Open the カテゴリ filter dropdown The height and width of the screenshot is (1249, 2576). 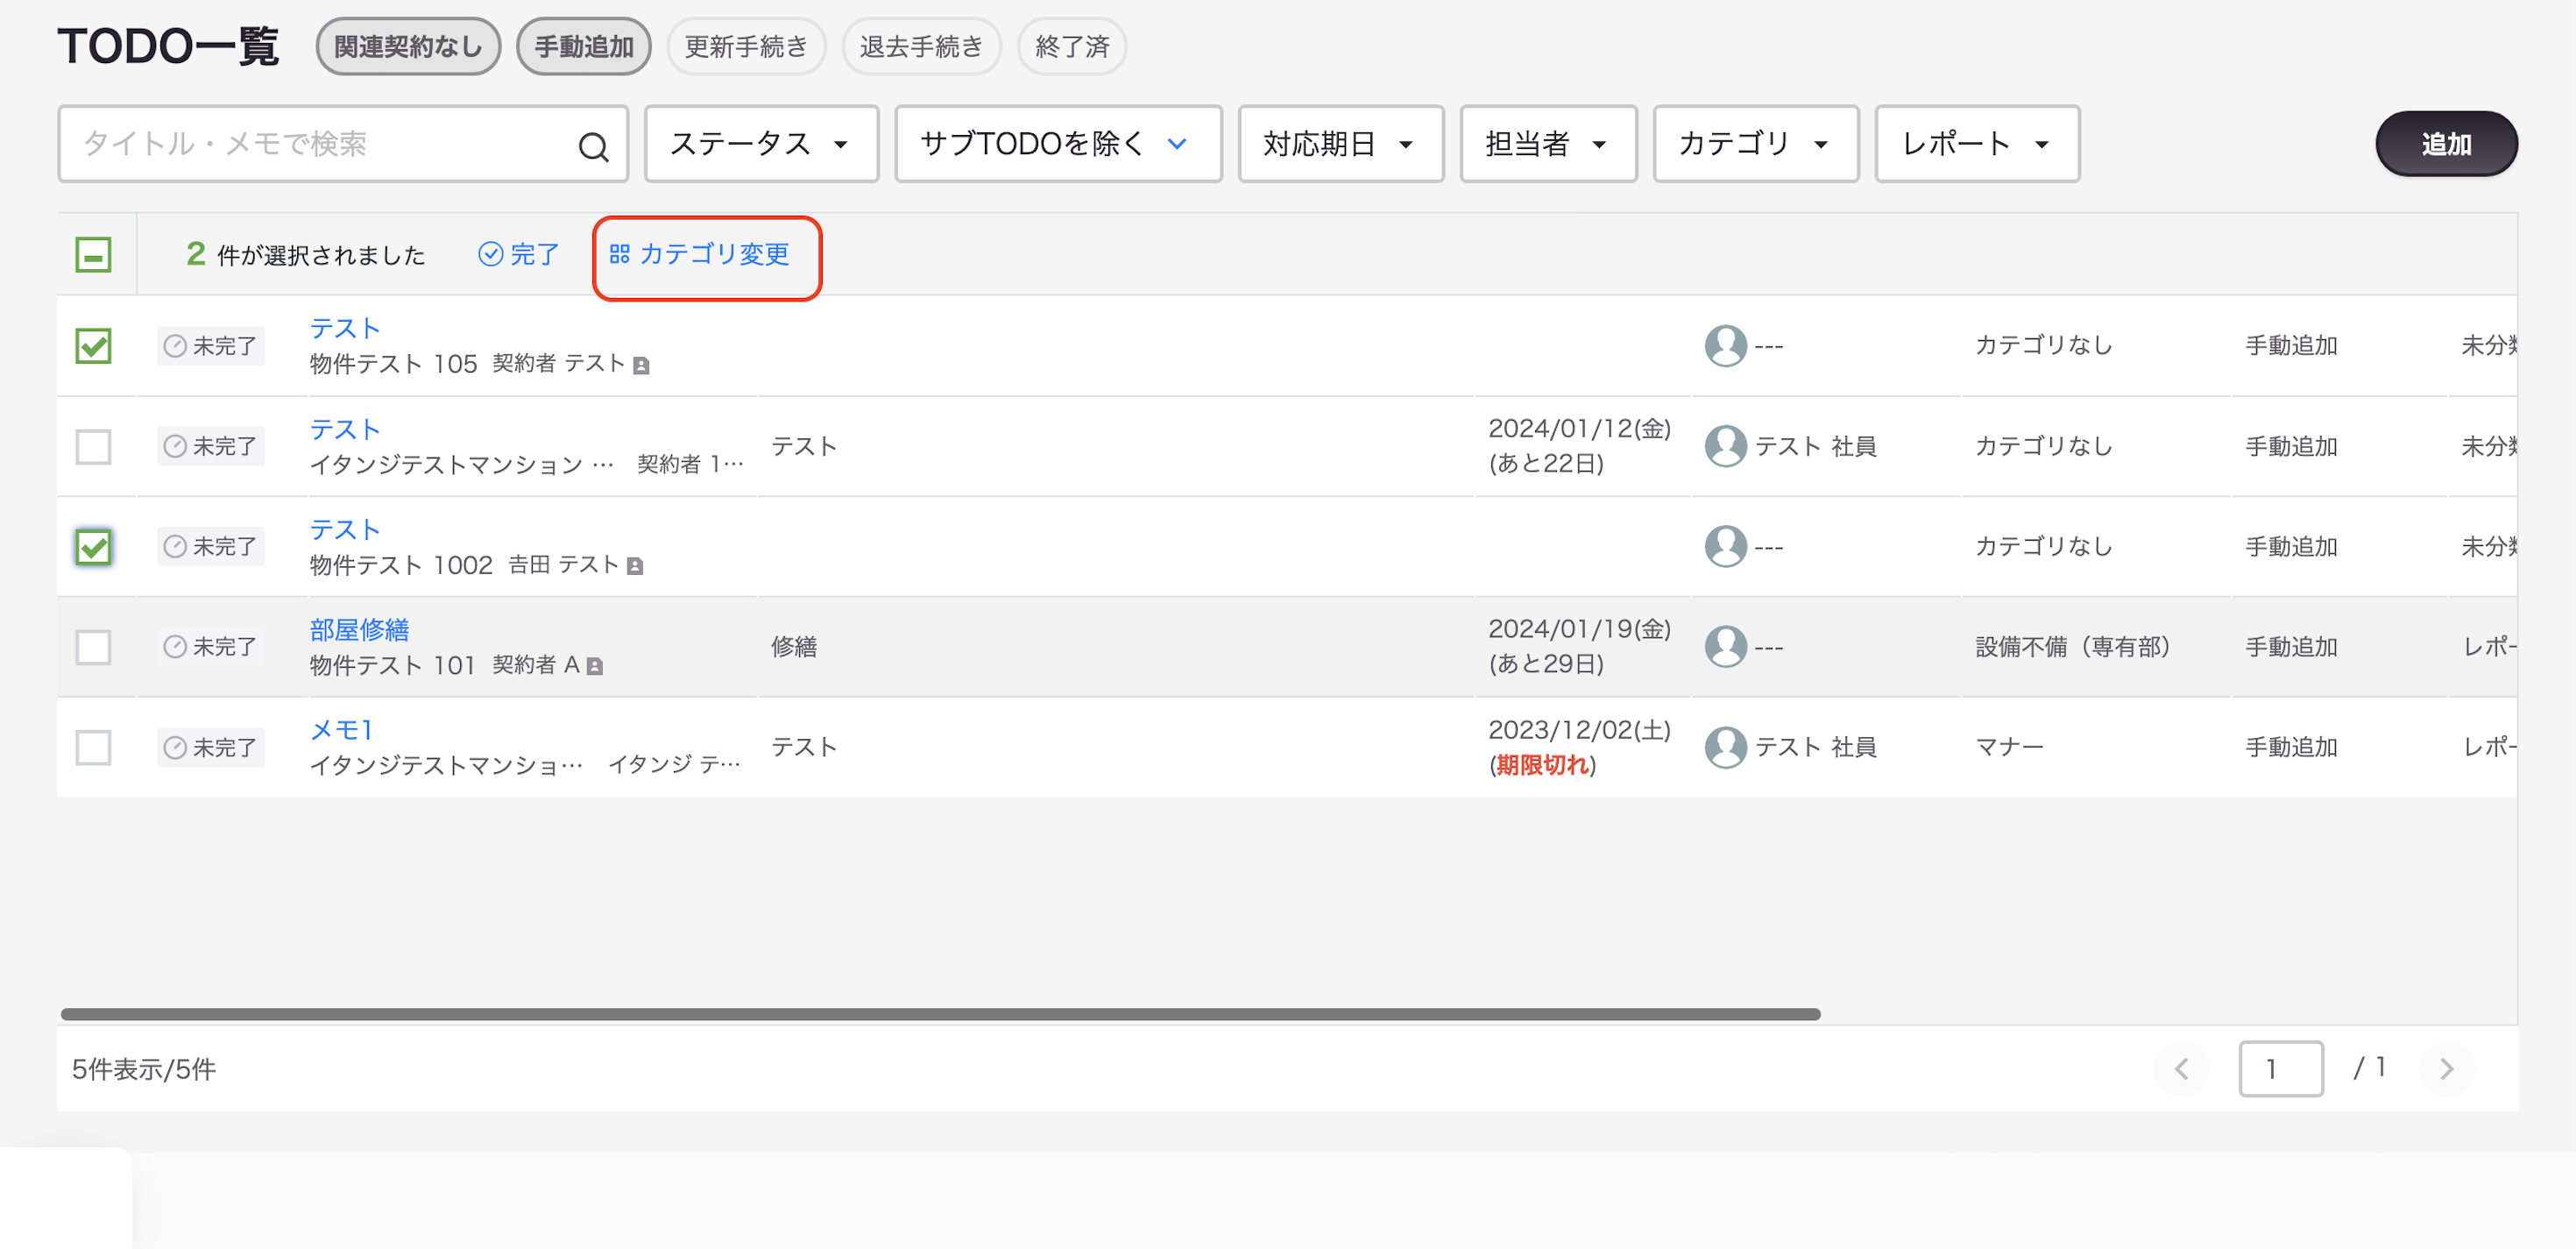[1755, 144]
